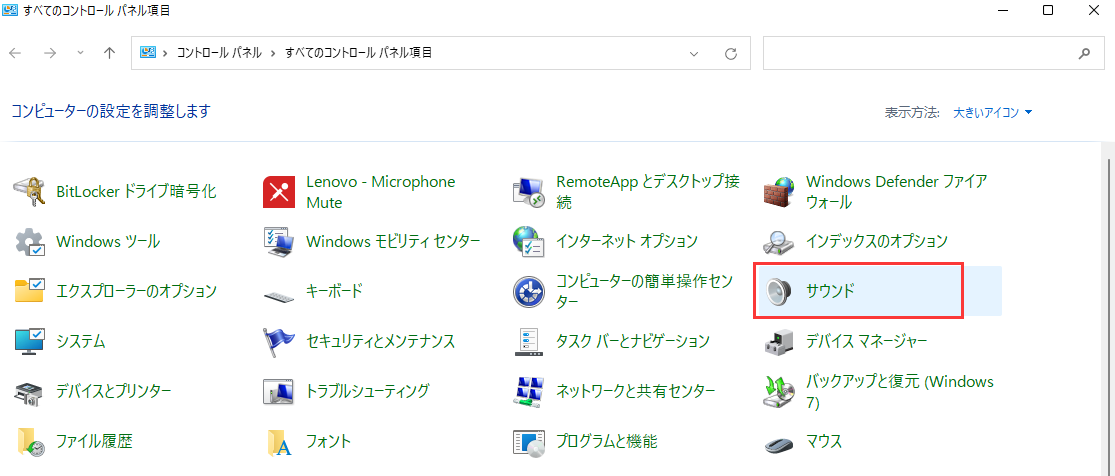This screenshot has width=1115, height=476.
Task: Open the Windows ツール gear icon
Action: pyautogui.click(x=30, y=241)
